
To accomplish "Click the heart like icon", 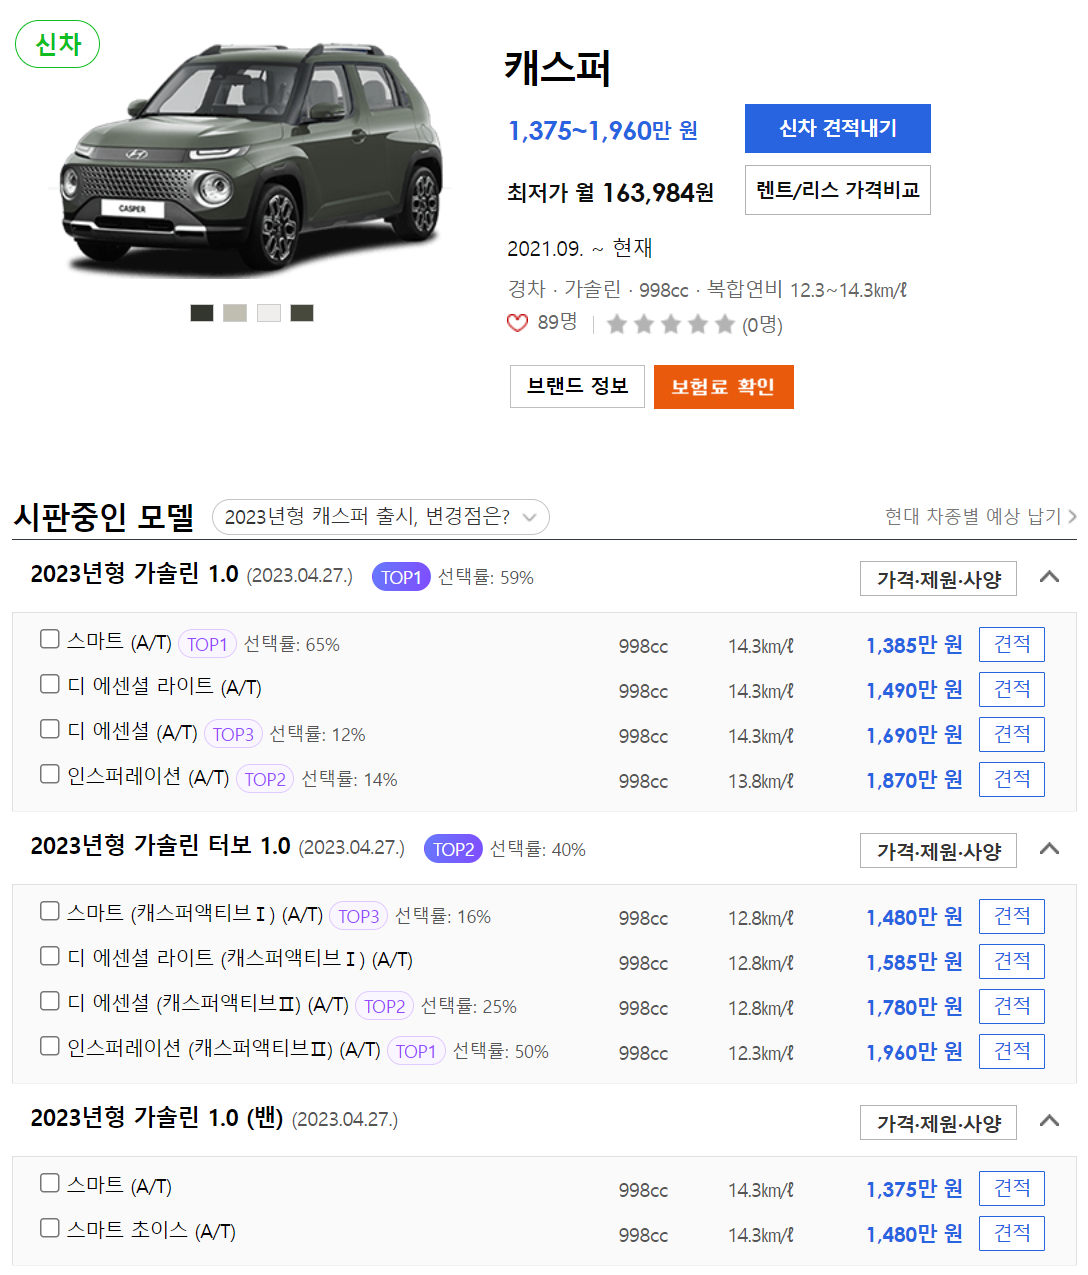I will (517, 323).
